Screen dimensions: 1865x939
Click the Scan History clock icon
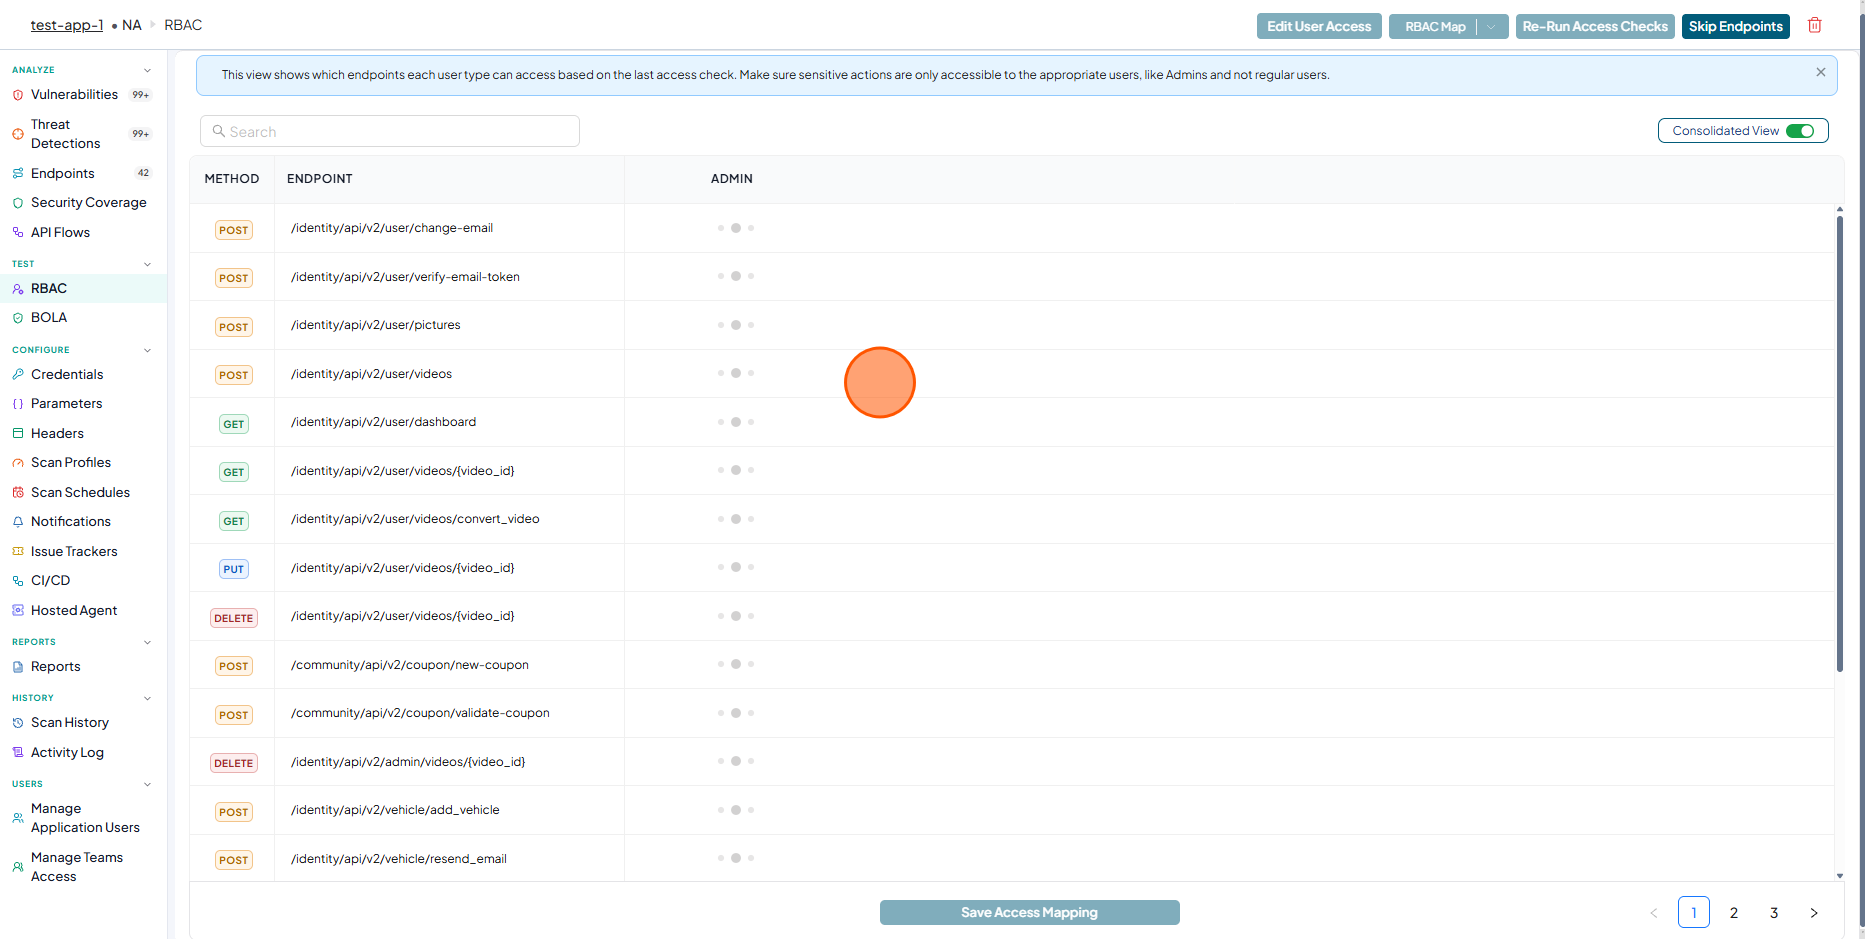pos(18,723)
